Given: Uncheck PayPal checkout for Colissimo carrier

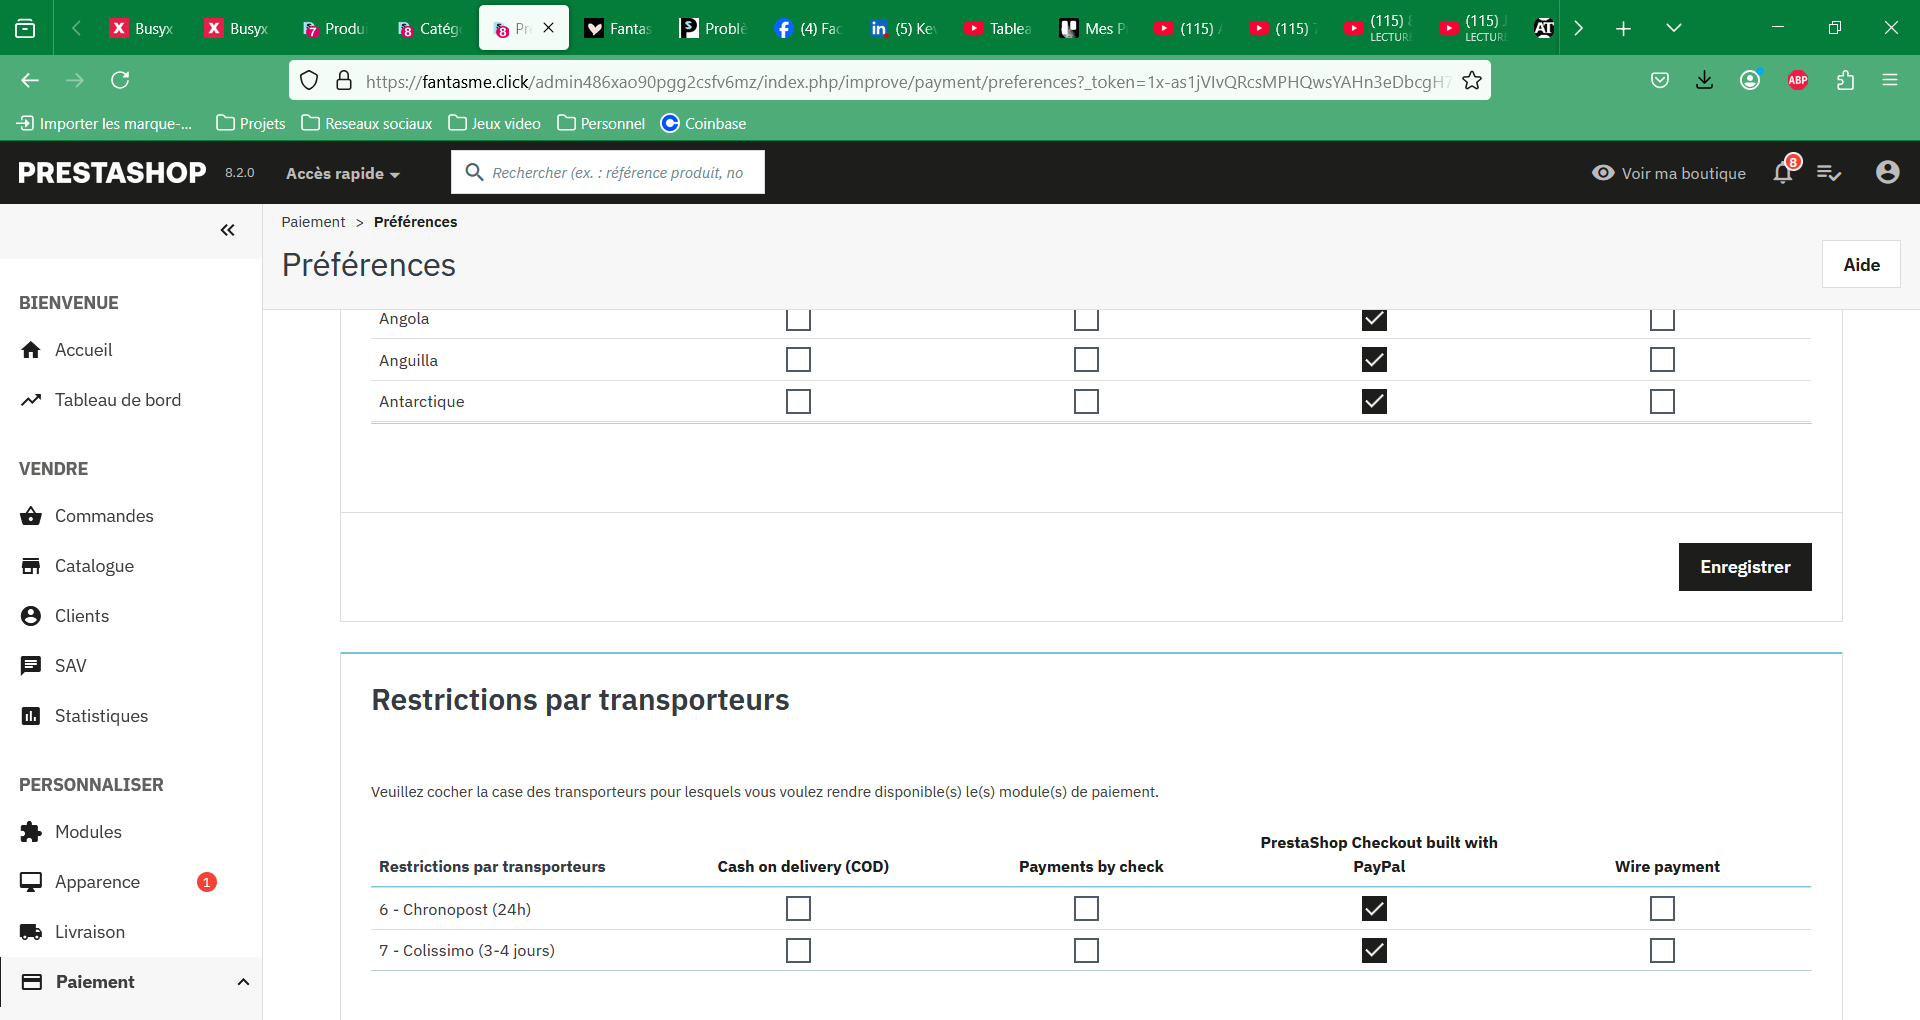Looking at the screenshot, I should (1374, 950).
